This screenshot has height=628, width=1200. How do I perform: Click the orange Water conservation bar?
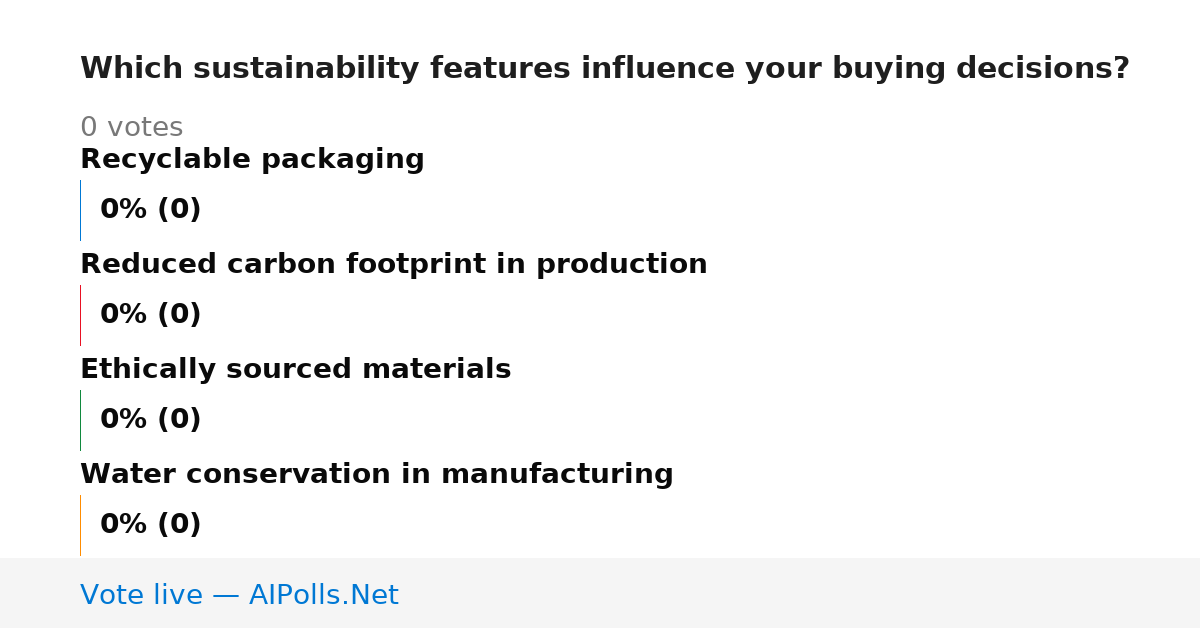(80, 525)
